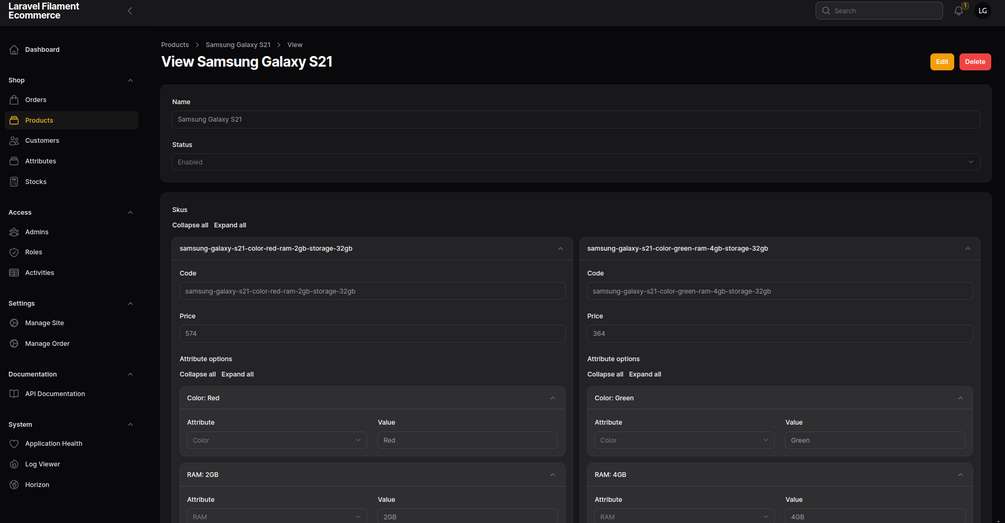Collapse the Shop navigation group
The width and height of the screenshot is (1005, 523).
tap(130, 80)
